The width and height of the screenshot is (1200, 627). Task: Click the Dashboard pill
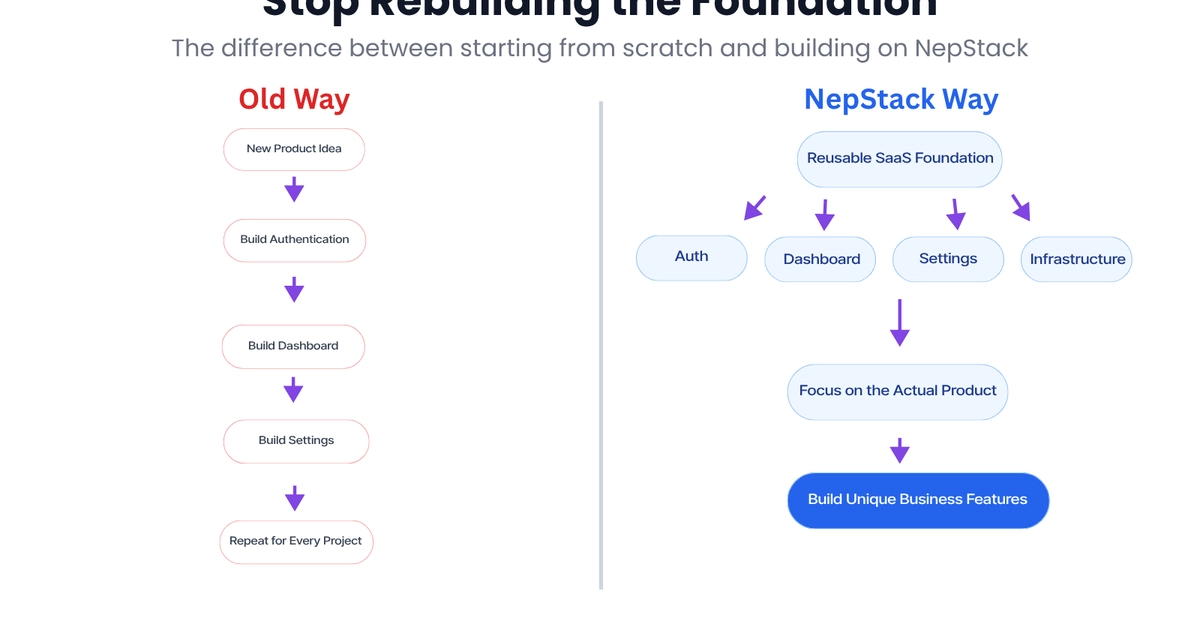(x=820, y=259)
